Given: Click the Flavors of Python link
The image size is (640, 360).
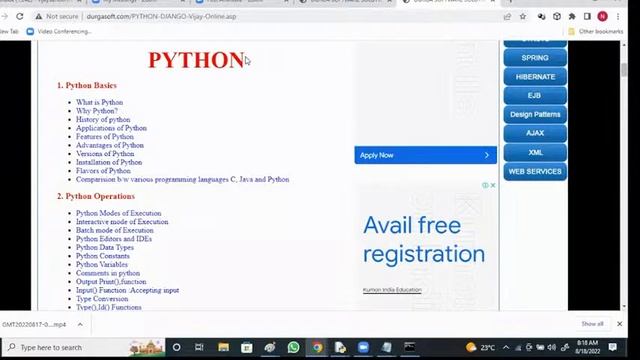Looking at the screenshot, I should click(x=103, y=171).
